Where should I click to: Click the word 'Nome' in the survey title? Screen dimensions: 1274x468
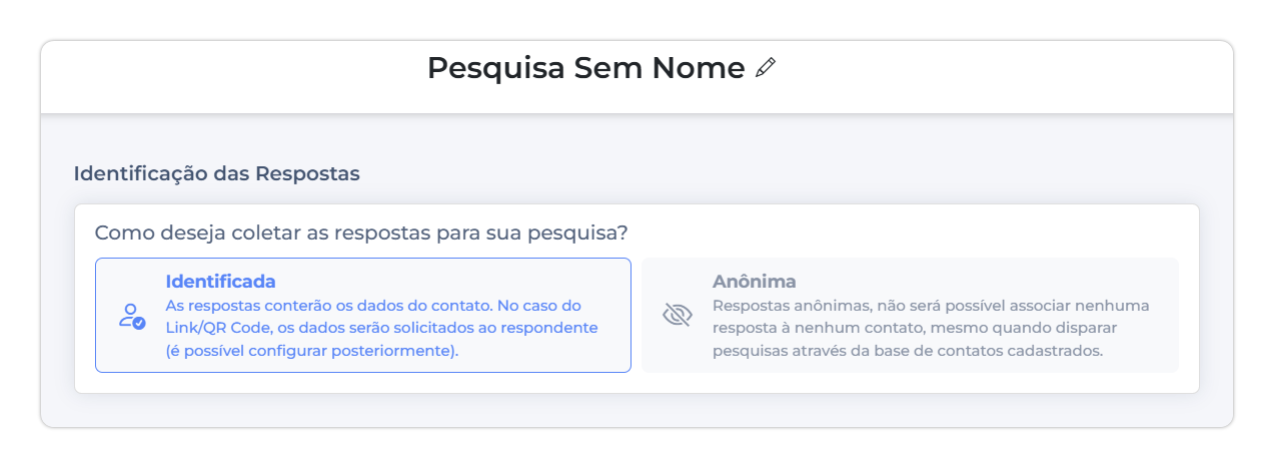pyautogui.click(x=698, y=68)
